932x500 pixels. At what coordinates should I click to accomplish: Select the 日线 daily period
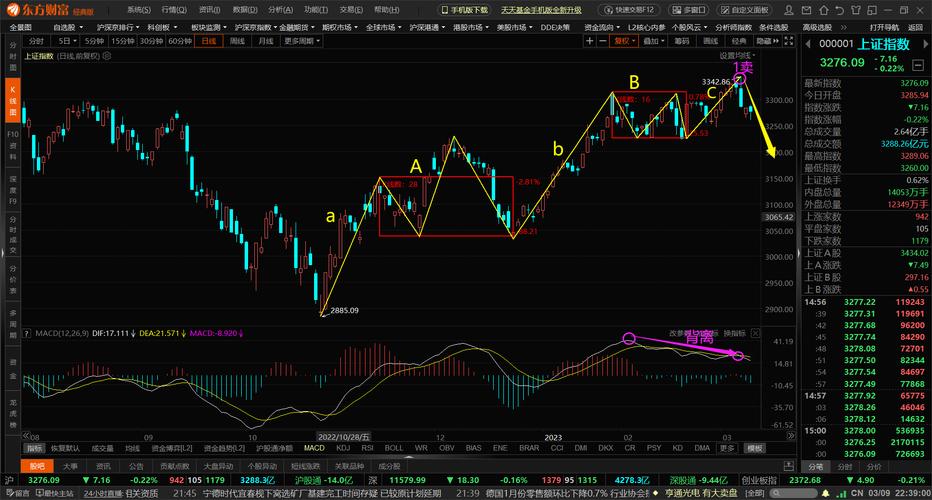(208, 42)
